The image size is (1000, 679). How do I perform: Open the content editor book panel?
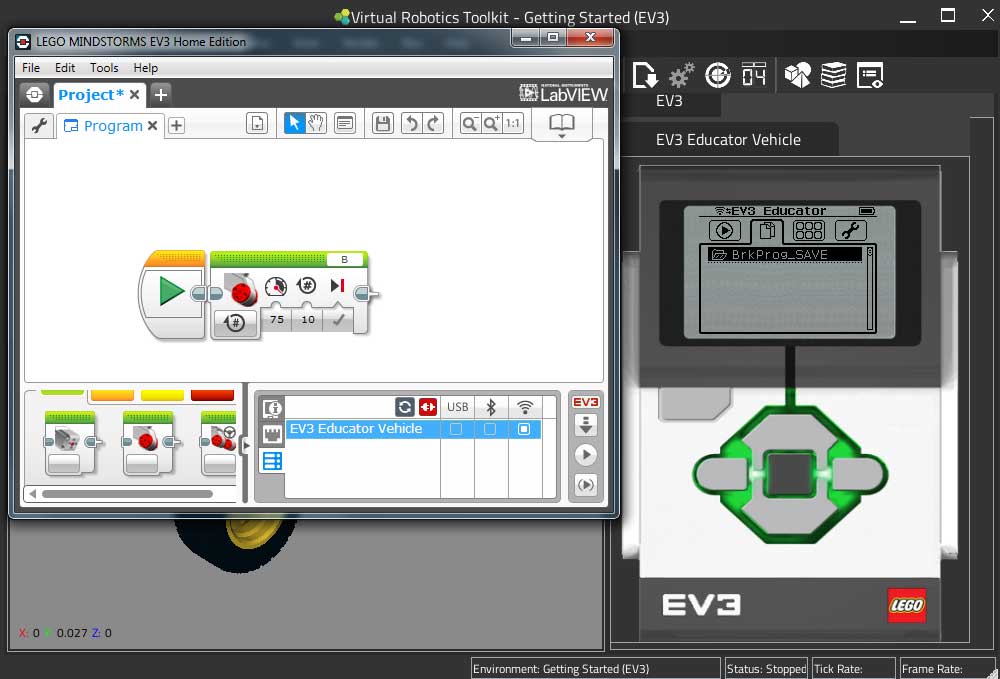562,124
